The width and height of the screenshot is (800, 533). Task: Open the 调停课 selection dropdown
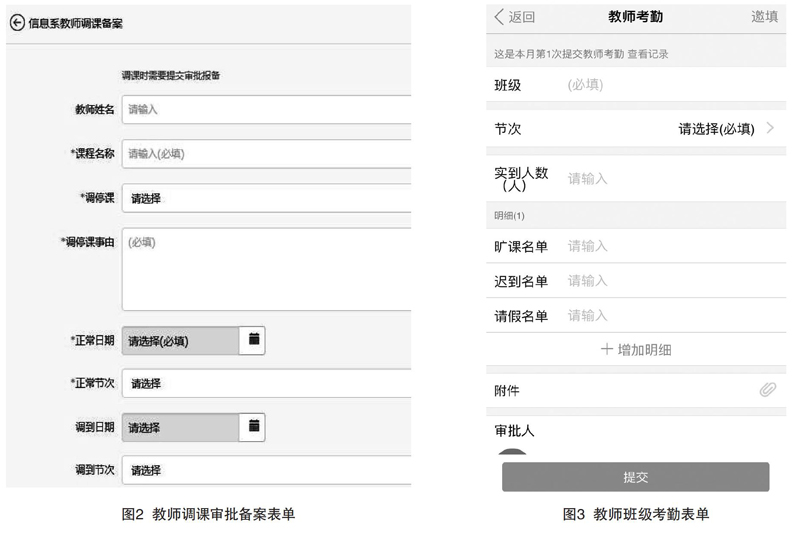266,198
